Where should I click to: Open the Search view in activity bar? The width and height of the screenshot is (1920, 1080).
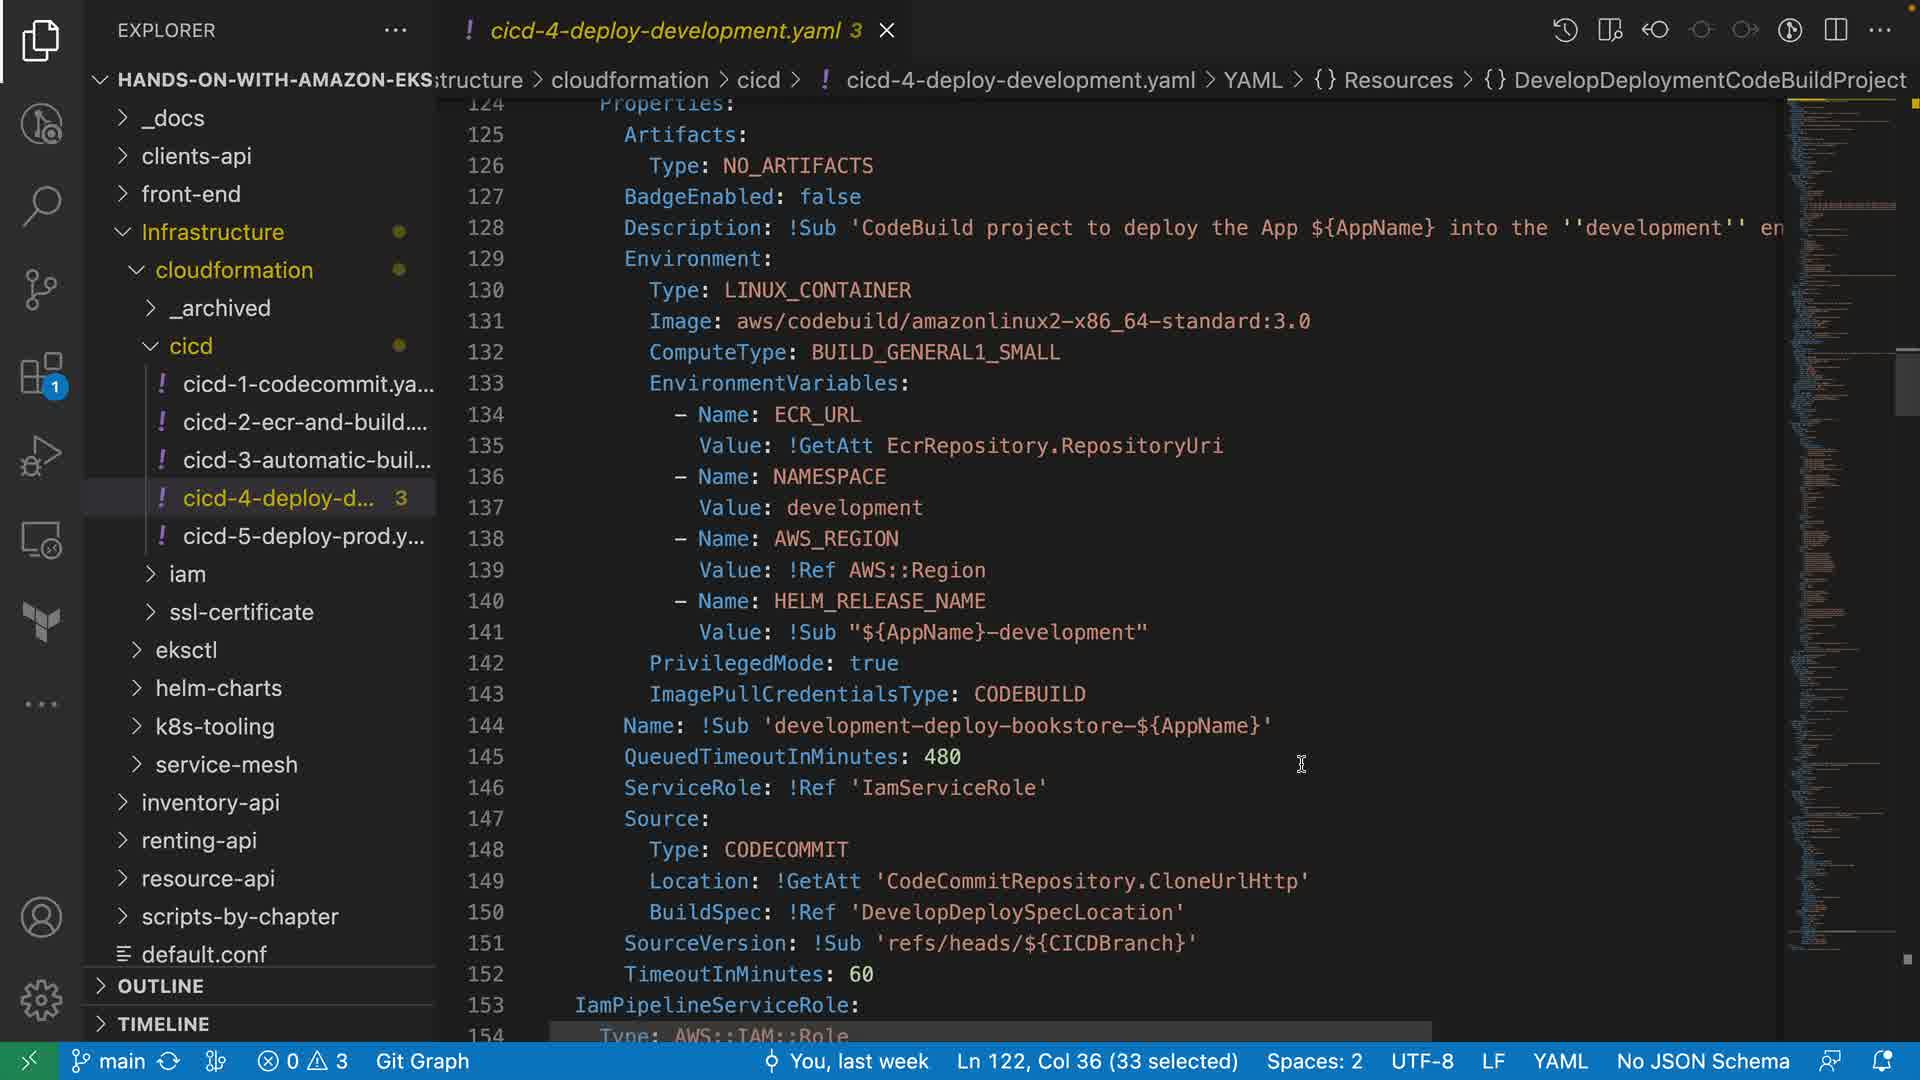41,206
